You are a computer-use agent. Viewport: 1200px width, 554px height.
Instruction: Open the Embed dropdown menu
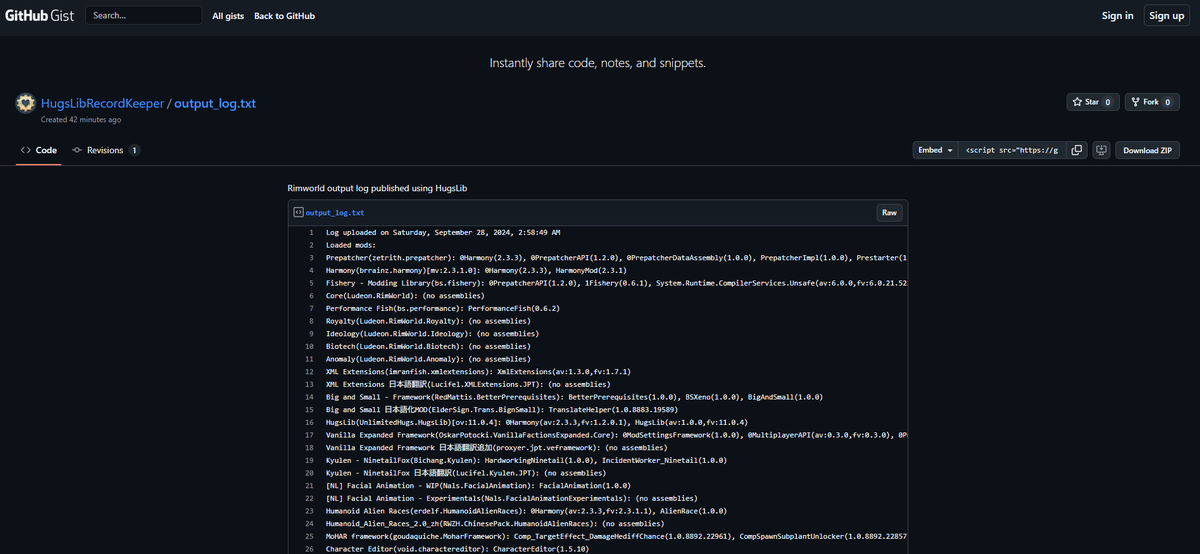coord(935,150)
